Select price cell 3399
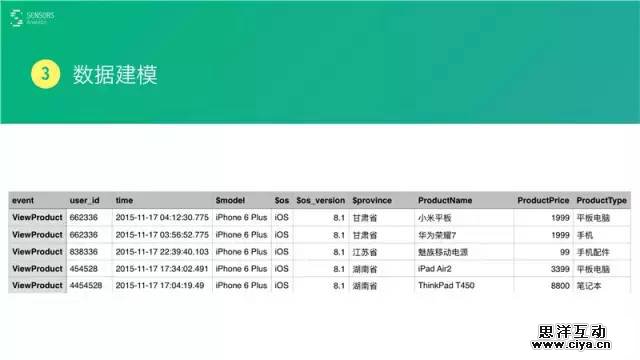The width and height of the screenshot is (640, 360). click(560, 269)
